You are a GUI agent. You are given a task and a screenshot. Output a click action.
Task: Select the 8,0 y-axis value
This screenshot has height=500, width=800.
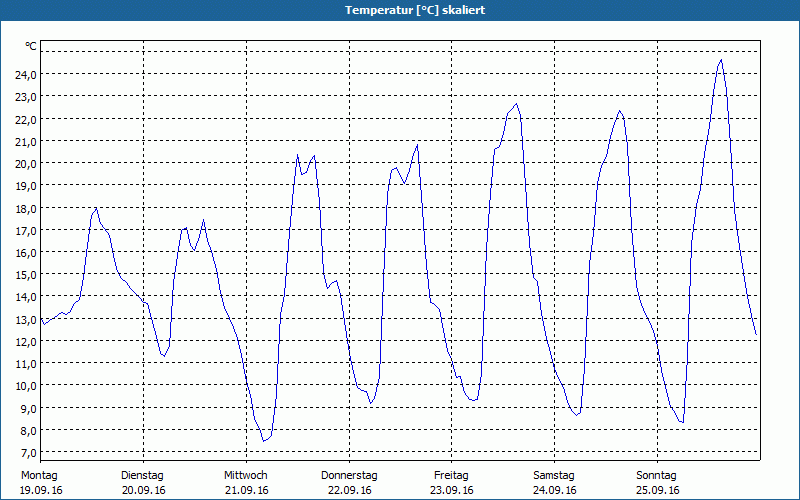[x=28, y=431]
